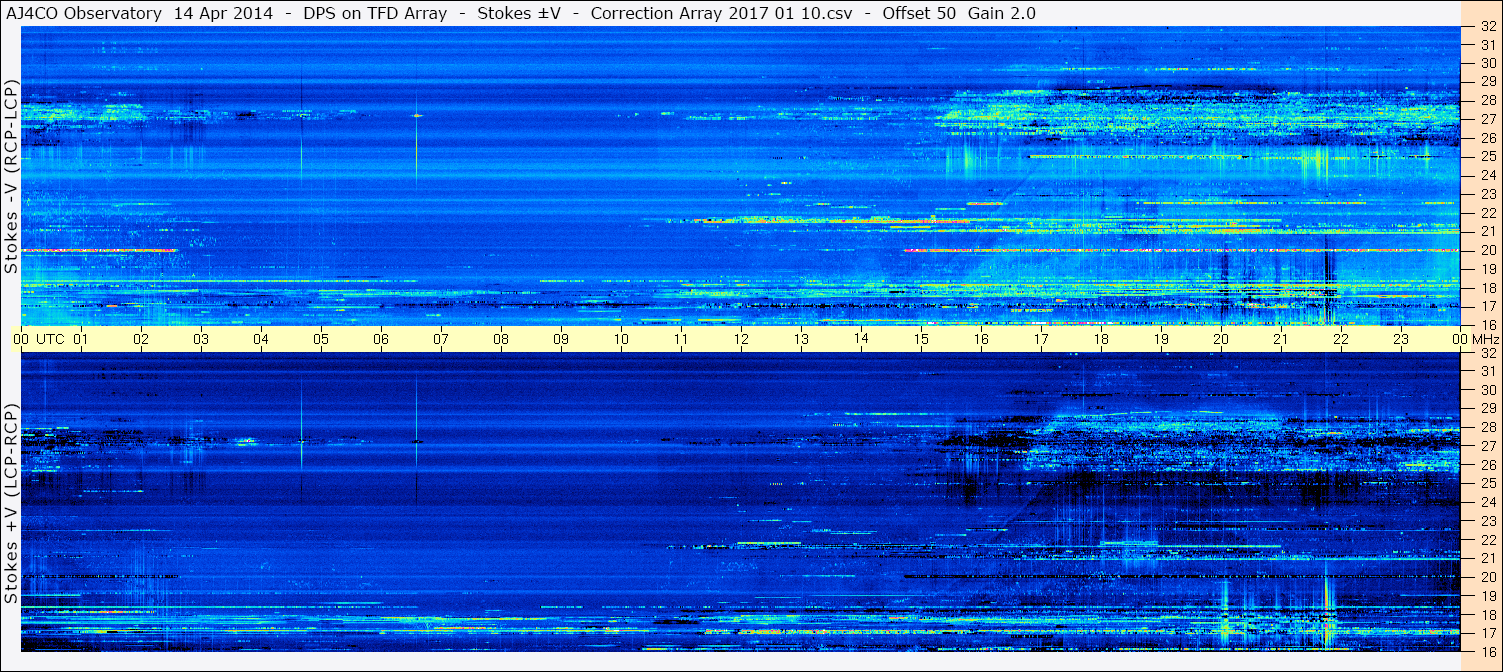Click the 01 hour tick on the time axis
Image resolution: width=1503 pixels, height=672 pixels.
[x=81, y=339]
